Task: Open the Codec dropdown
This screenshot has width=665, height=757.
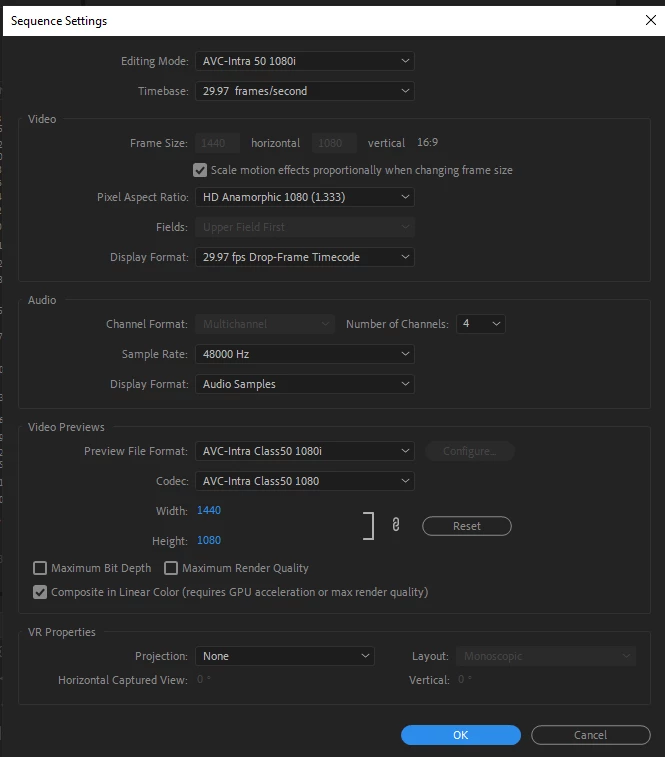Action: (305, 481)
